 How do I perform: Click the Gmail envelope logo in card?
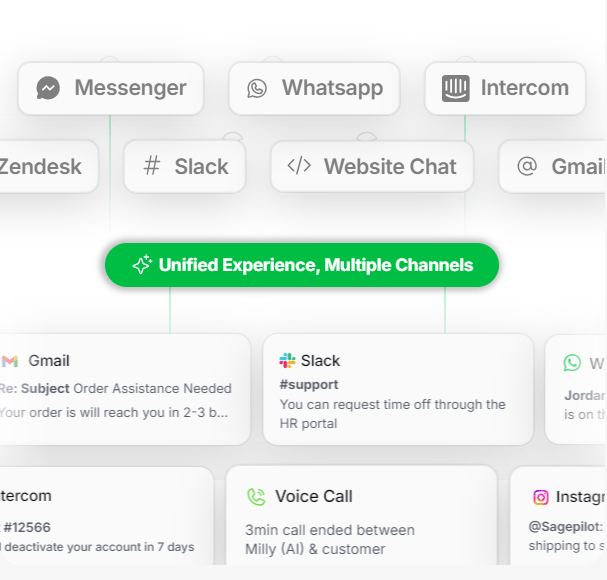[x=11, y=361]
